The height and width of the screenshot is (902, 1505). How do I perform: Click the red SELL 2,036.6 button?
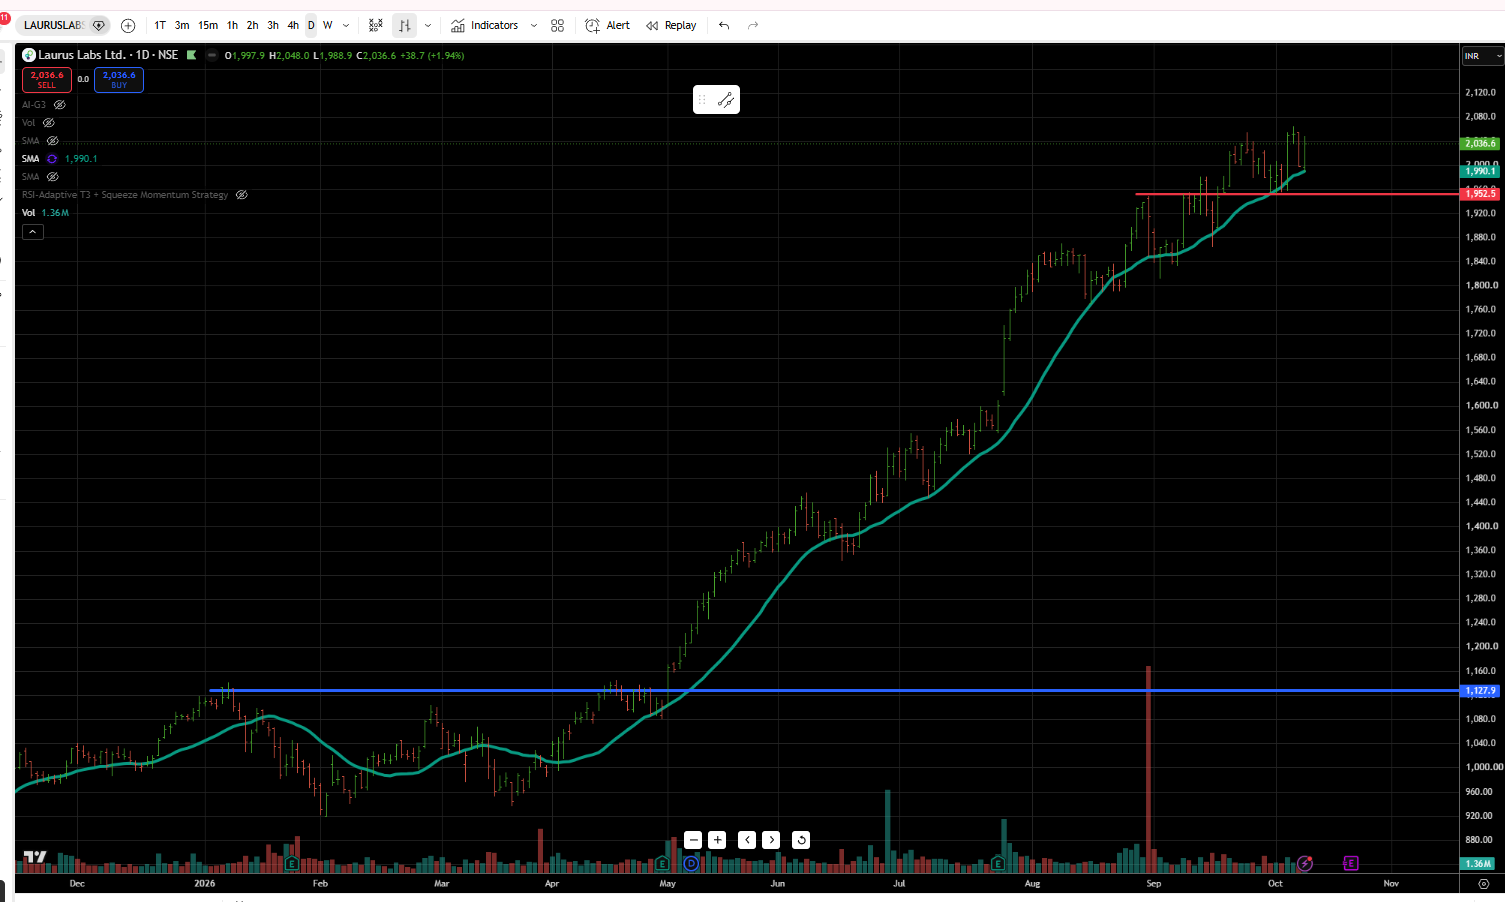47,80
